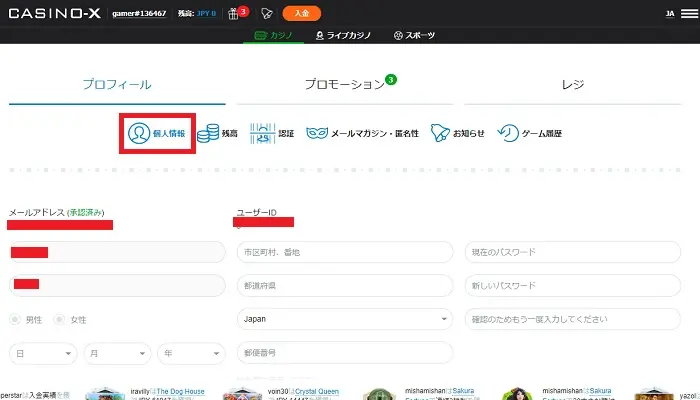Open メールマガジン・匿名性 mask icon

(318, 133)
